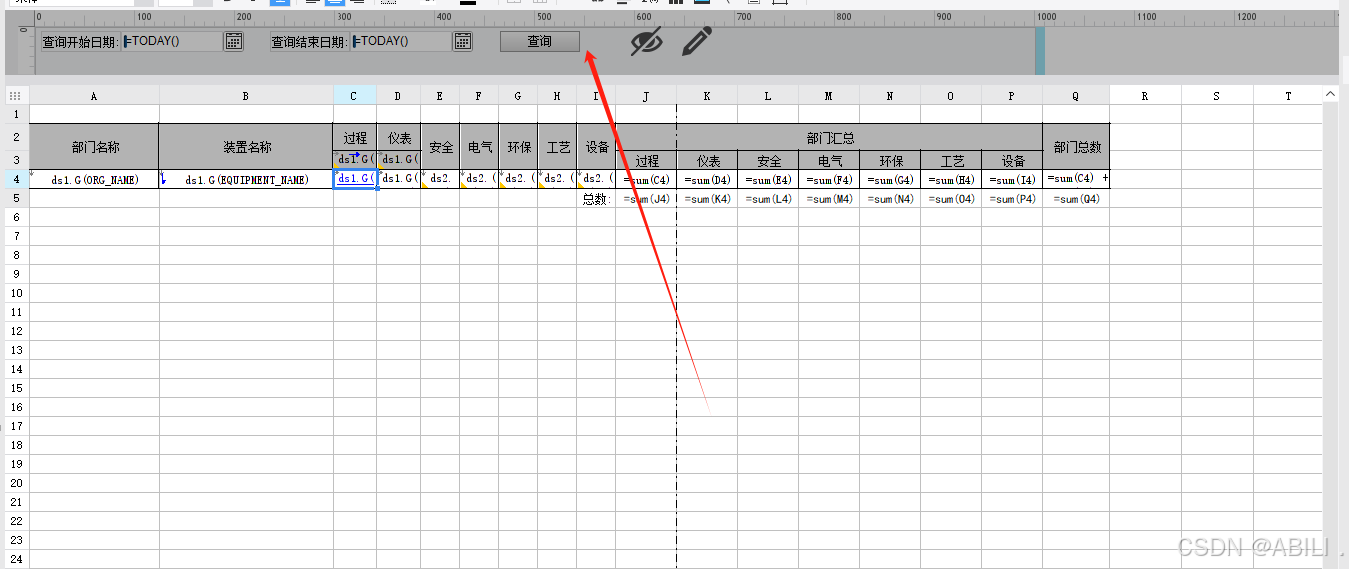Click the 查询结束日期 date input field
The height and width of the screenshot is (569, 1349).
[x=401, y=41]
